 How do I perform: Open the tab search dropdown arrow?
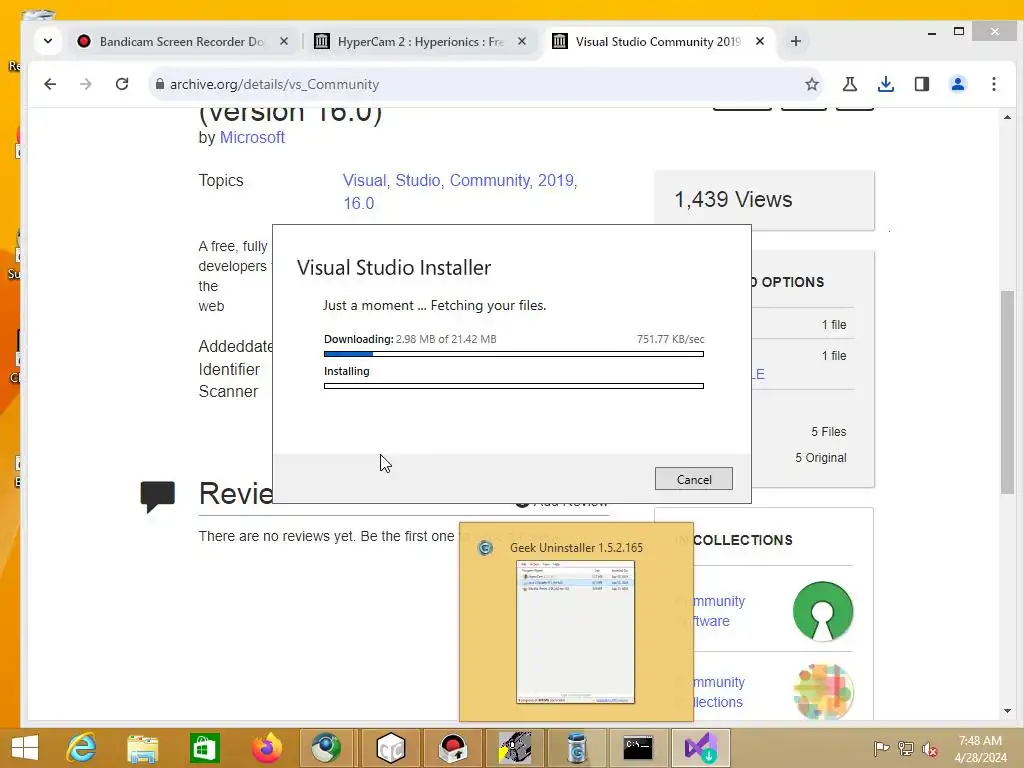(48, 41)
